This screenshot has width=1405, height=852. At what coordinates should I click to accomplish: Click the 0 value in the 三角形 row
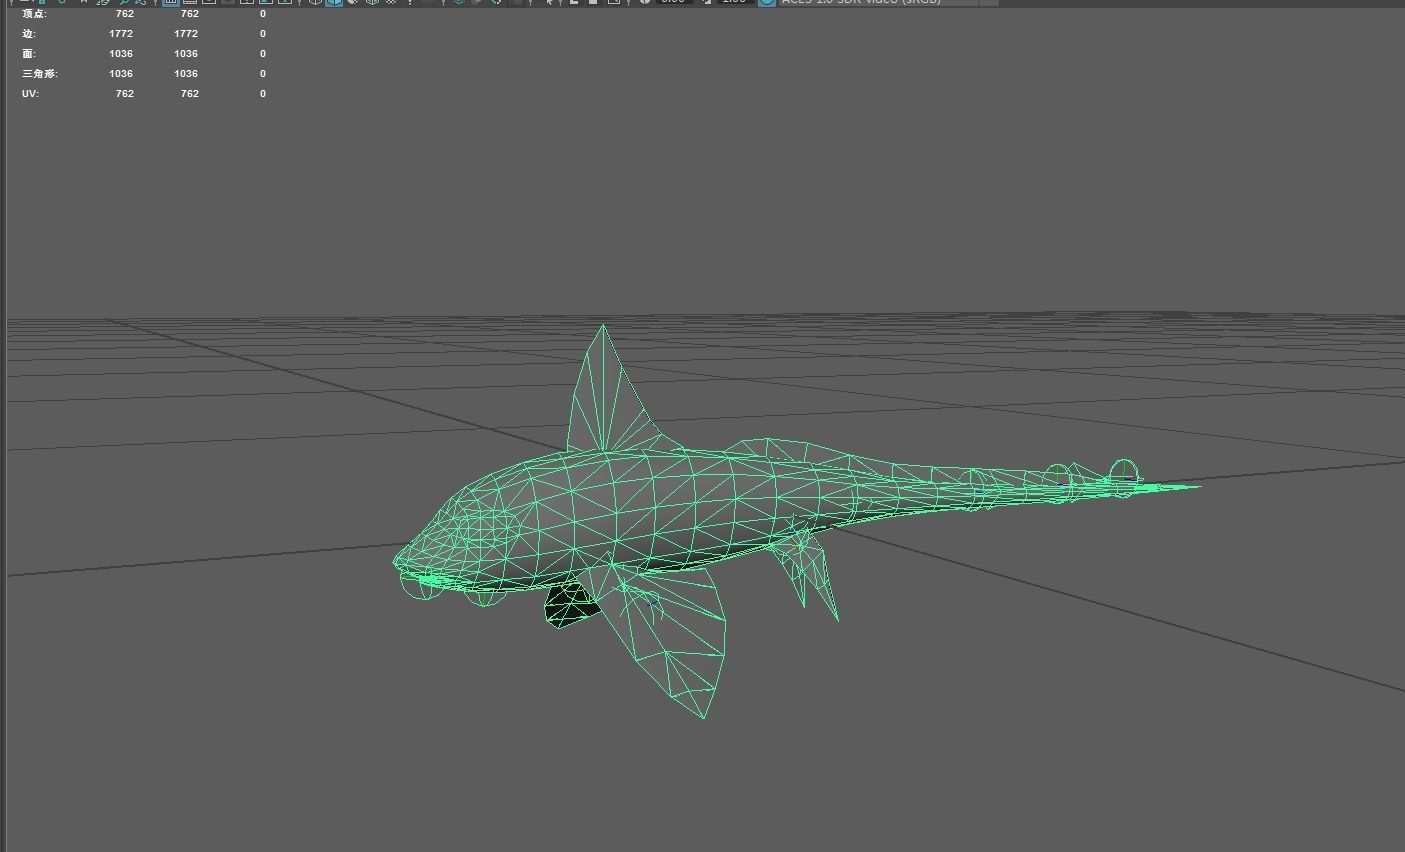pos(263,74)
